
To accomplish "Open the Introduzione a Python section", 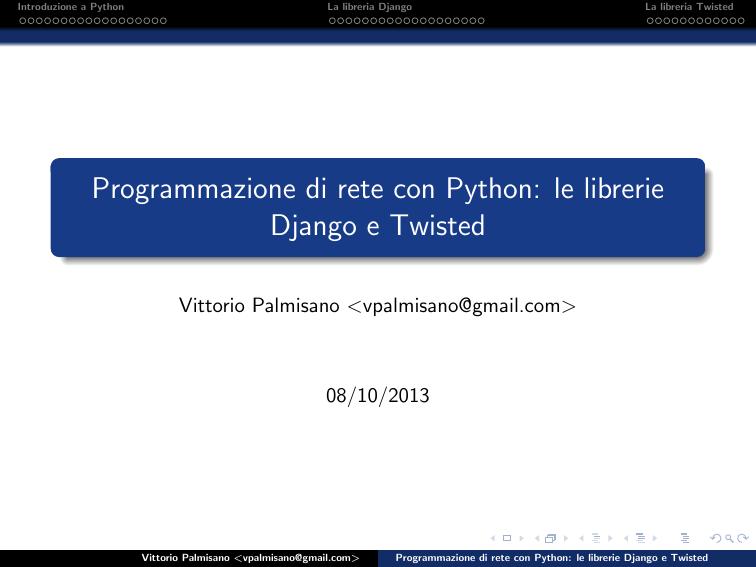I will 71,7.
